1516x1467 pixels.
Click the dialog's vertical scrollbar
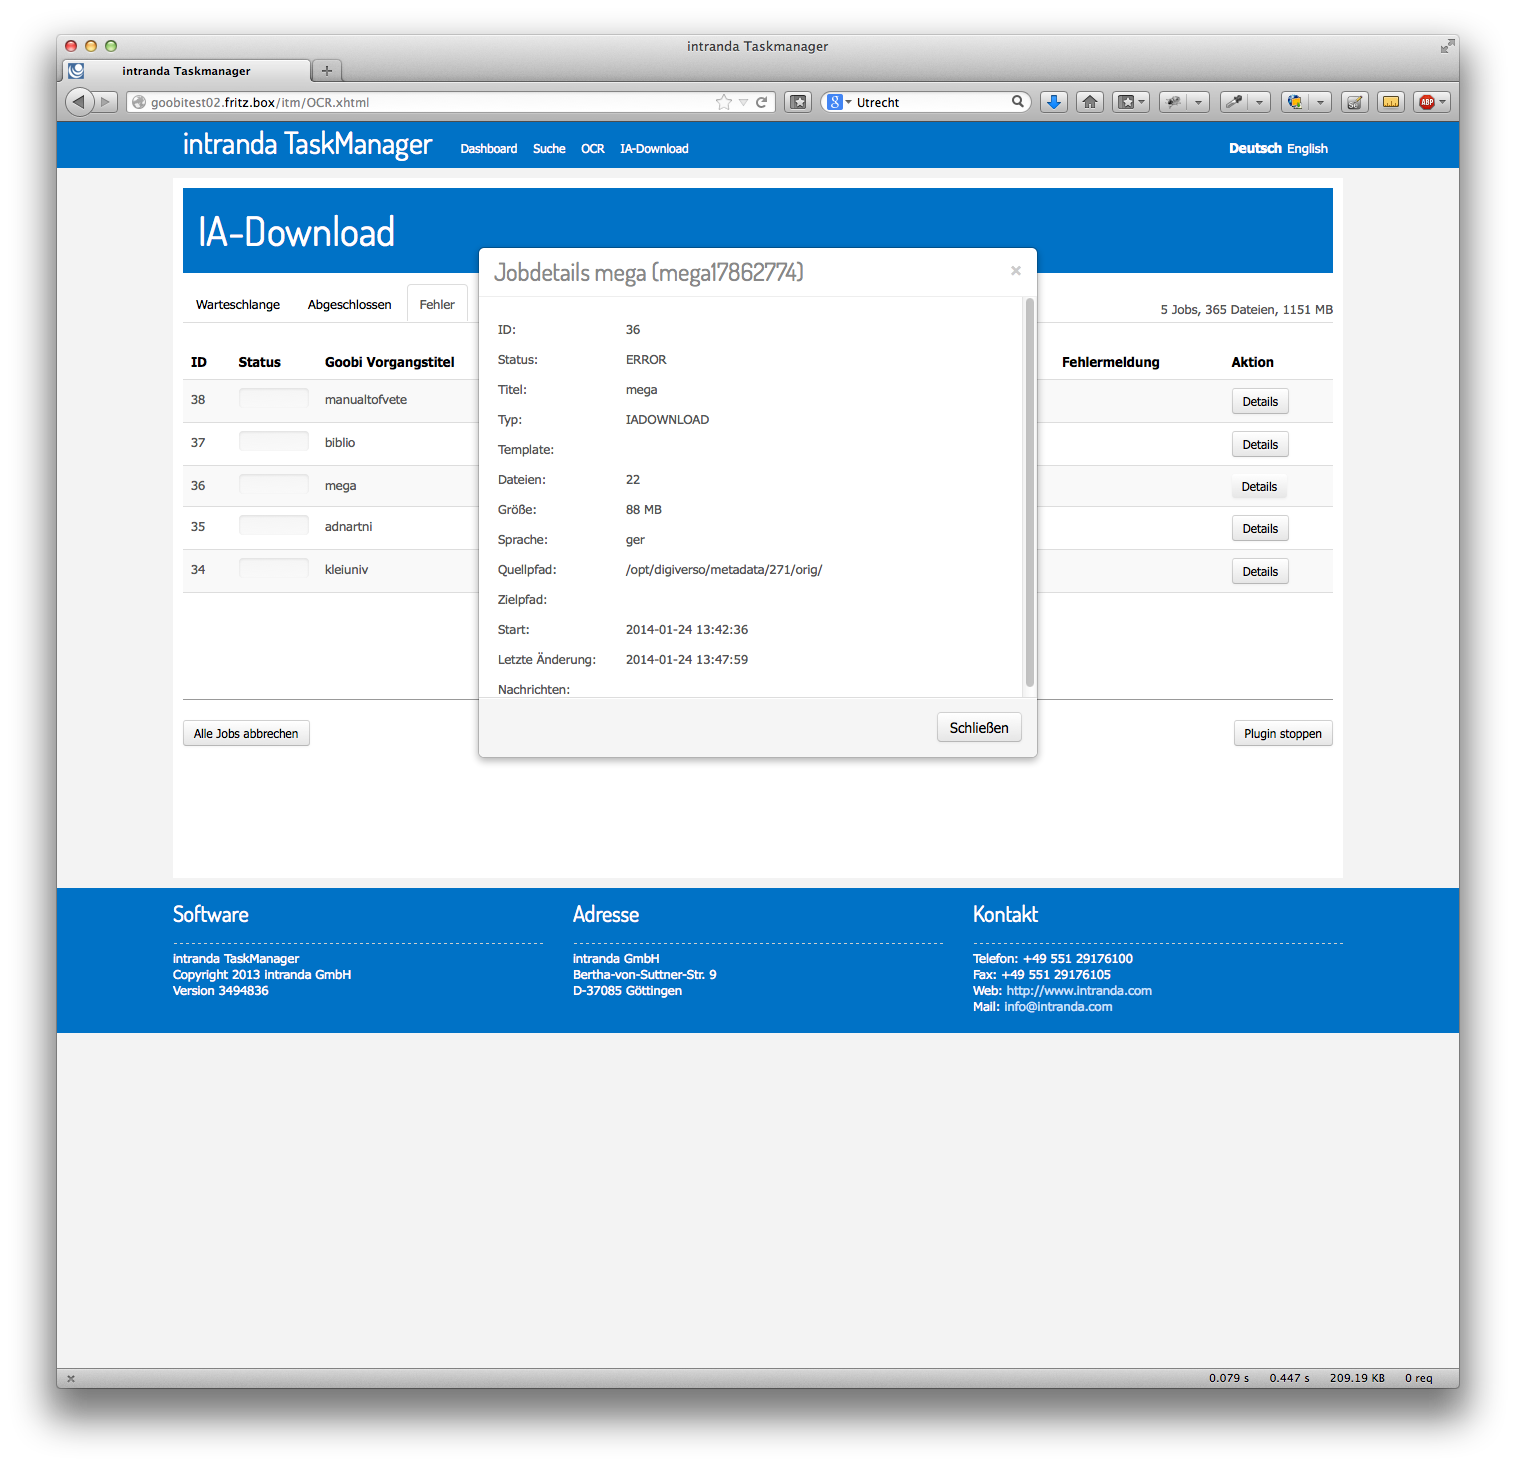pyautogui.click(x=1029, y=492)
